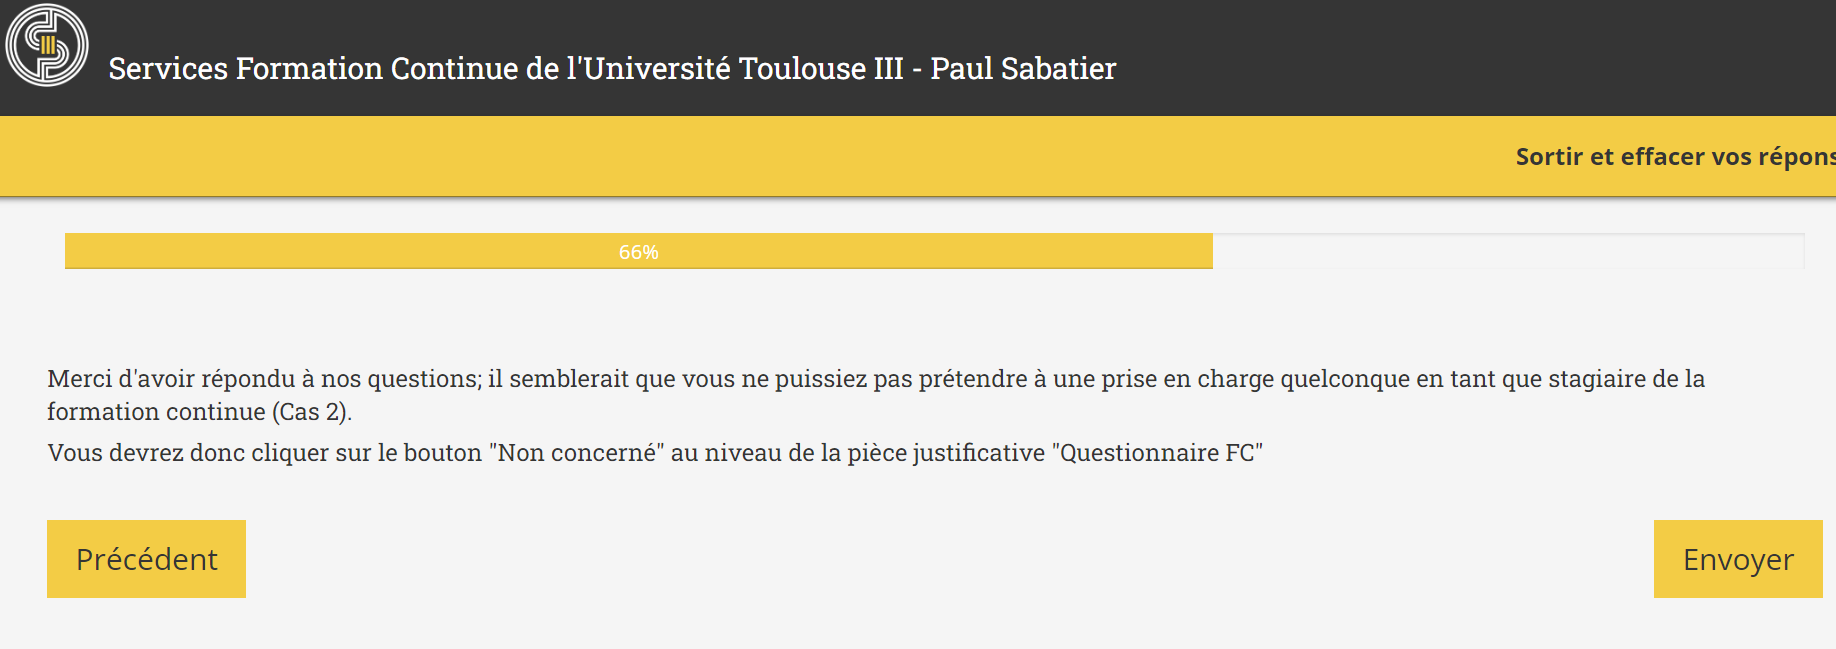The height and width of the screenshot is (649, 1836).
Task: Click the 66% progress label
Action: pos(638,252)
